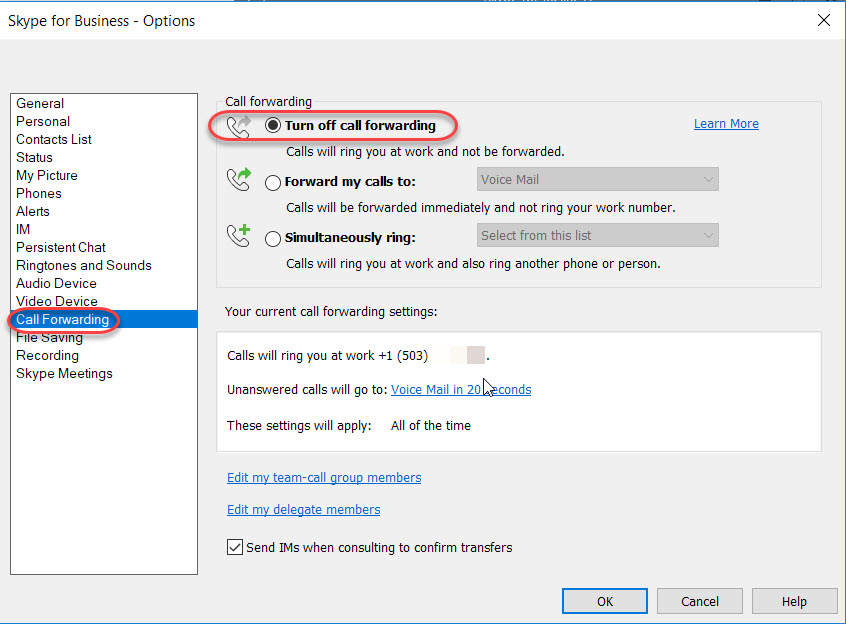Click the green forward-calls arrow icon
Image resolution: width=846 pixels, height=624 pixels.
pos(240,180)
